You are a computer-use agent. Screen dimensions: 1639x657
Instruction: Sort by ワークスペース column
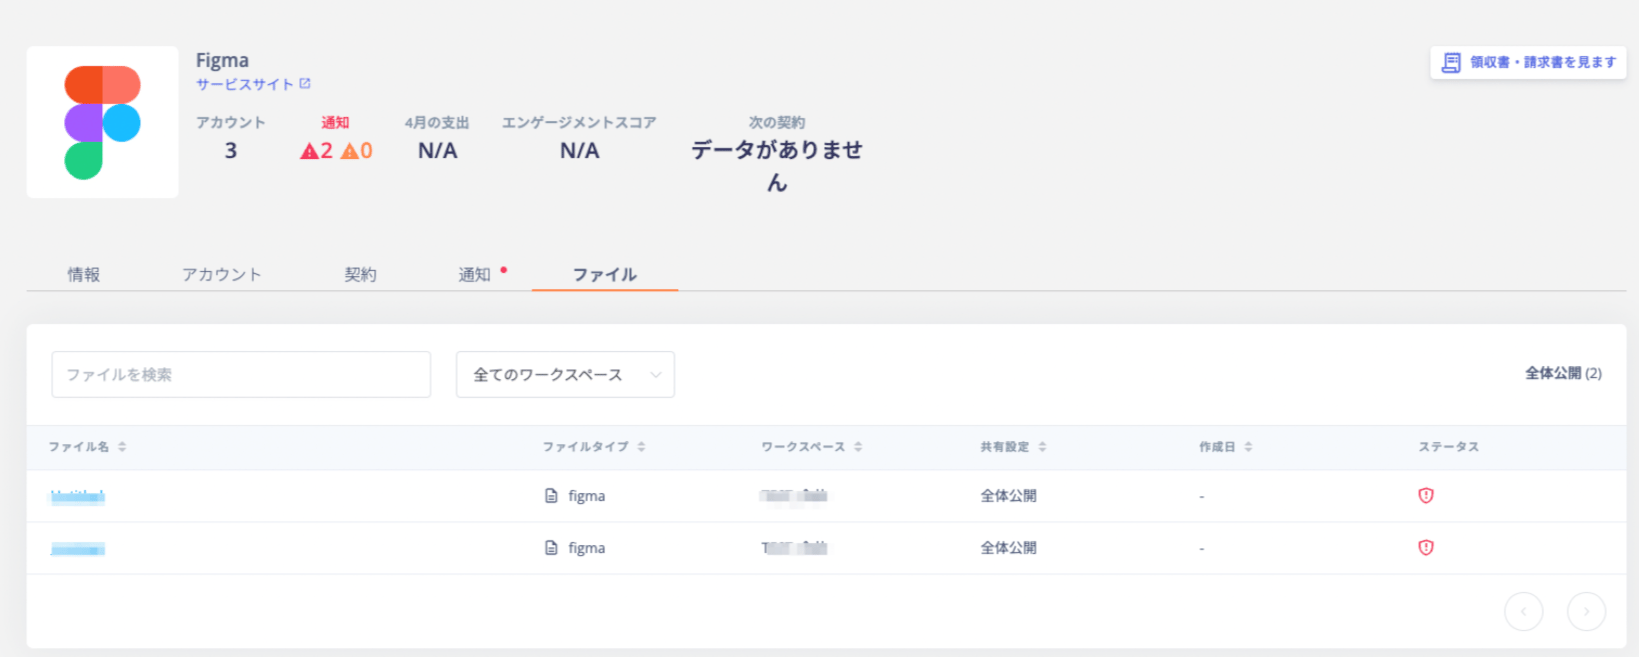[812, 447]
